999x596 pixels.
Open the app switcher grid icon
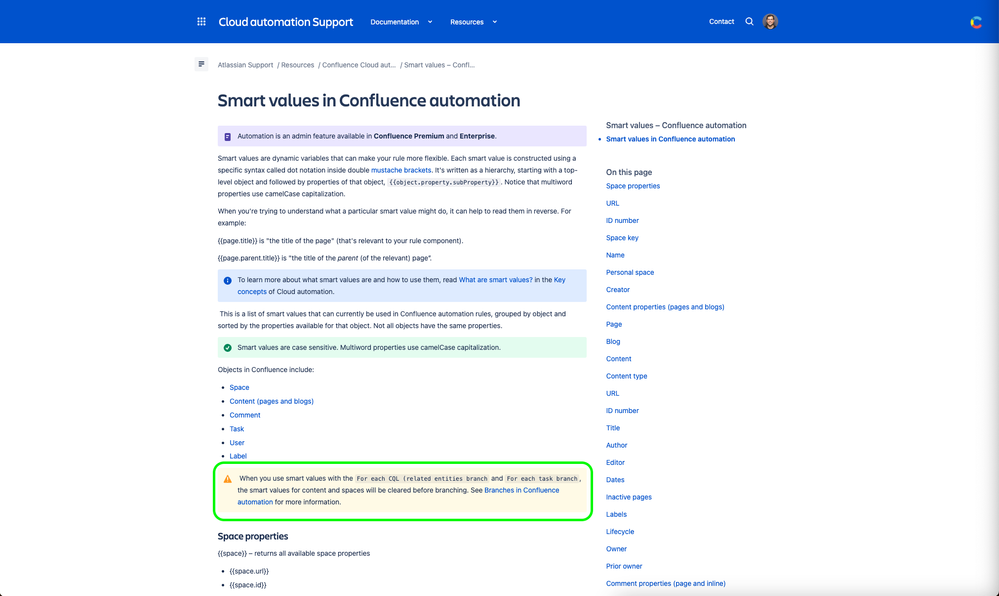click(x=201, y=22)
